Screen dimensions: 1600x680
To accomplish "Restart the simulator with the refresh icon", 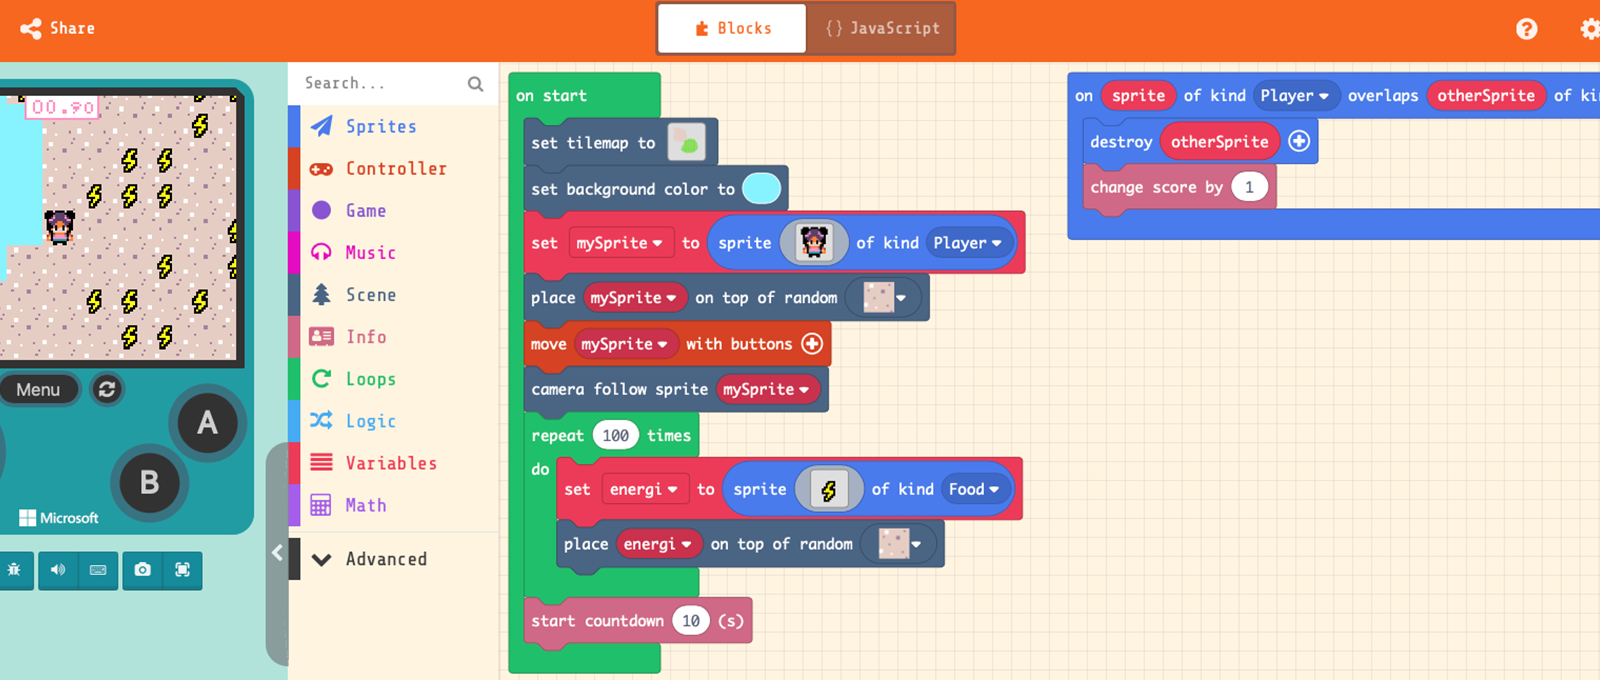I will pyautogui.click(x=107, y=389).
